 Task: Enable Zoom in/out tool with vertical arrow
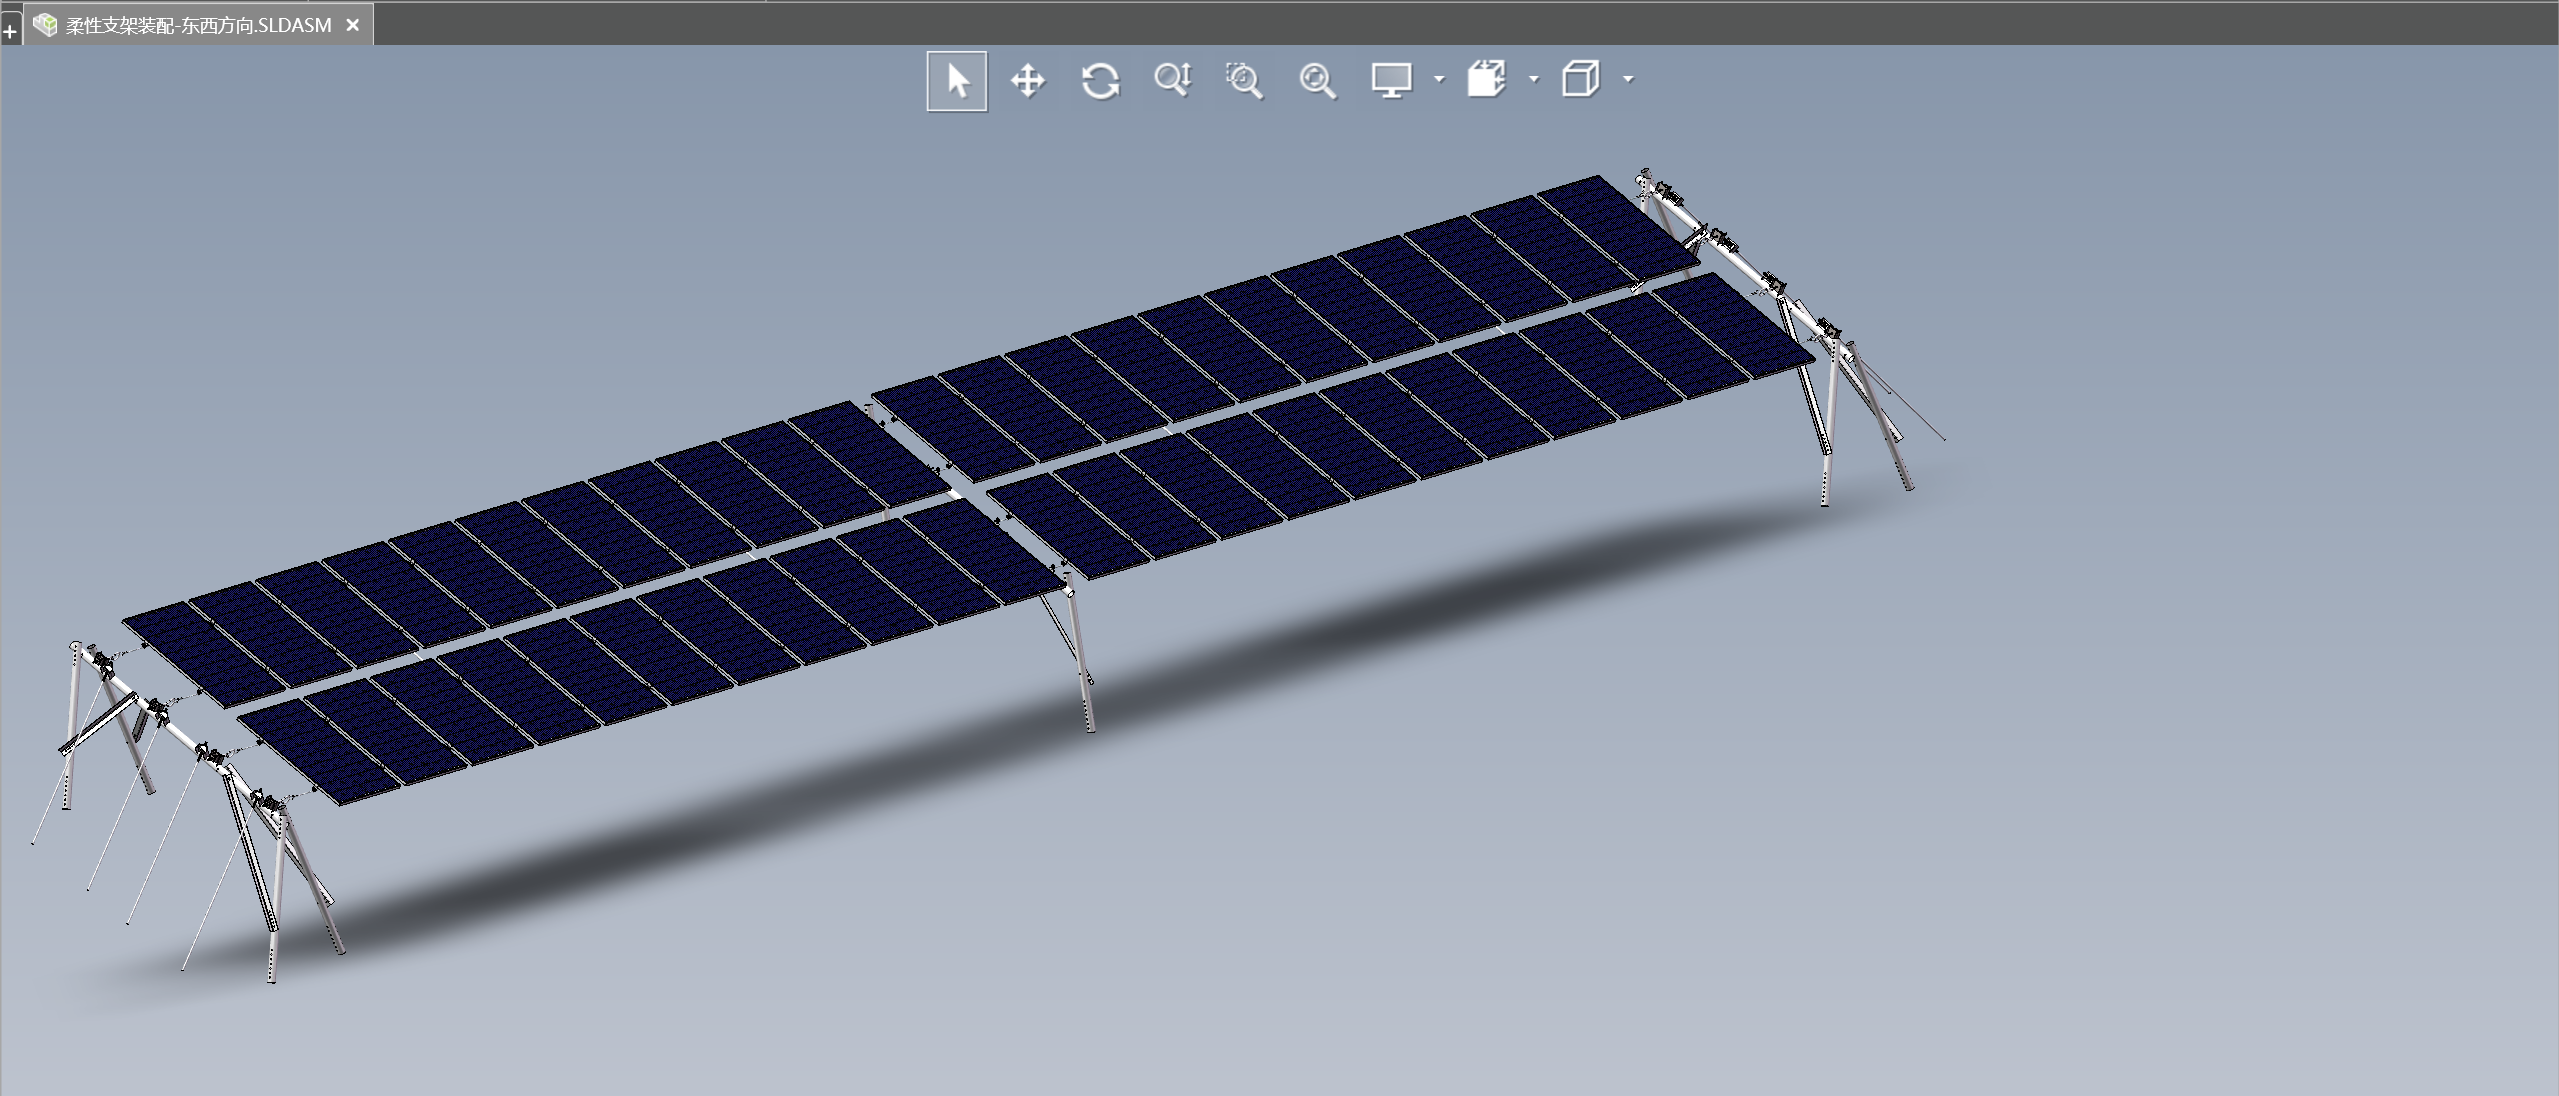(x=1173, y=80)
